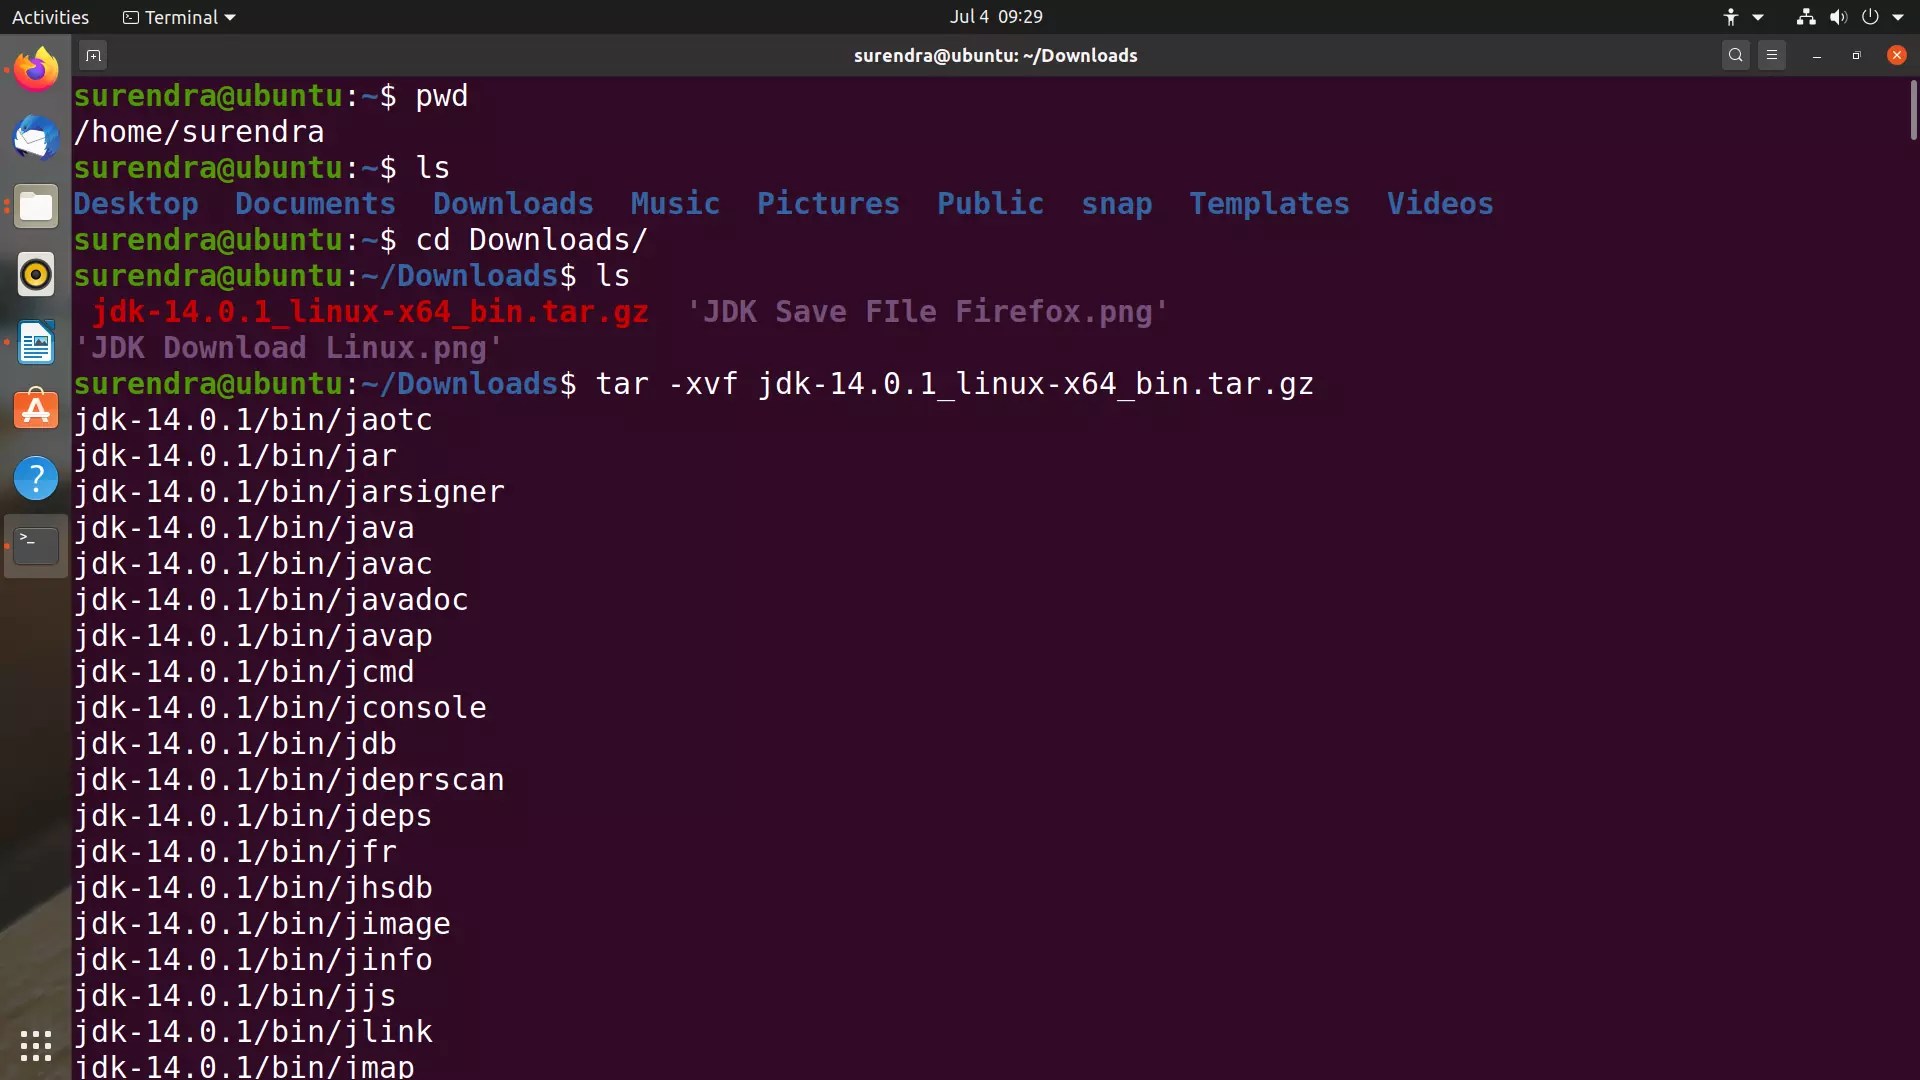Open the Help icon in dock
This screenshot has width=1920, height=1080.
(36, 479)
